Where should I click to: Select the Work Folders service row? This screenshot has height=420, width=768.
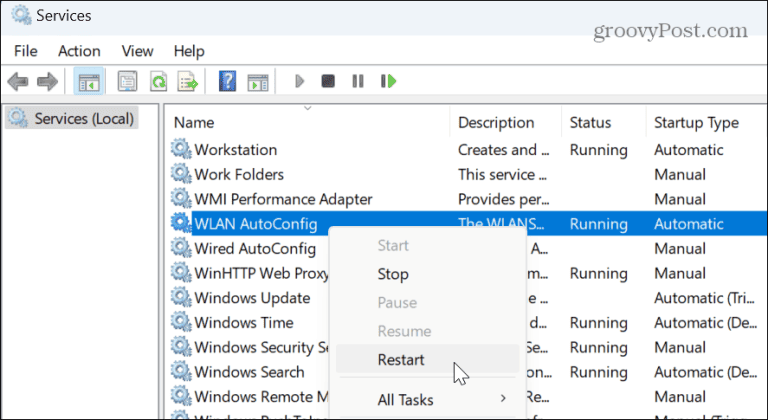[x=239, y=174]
